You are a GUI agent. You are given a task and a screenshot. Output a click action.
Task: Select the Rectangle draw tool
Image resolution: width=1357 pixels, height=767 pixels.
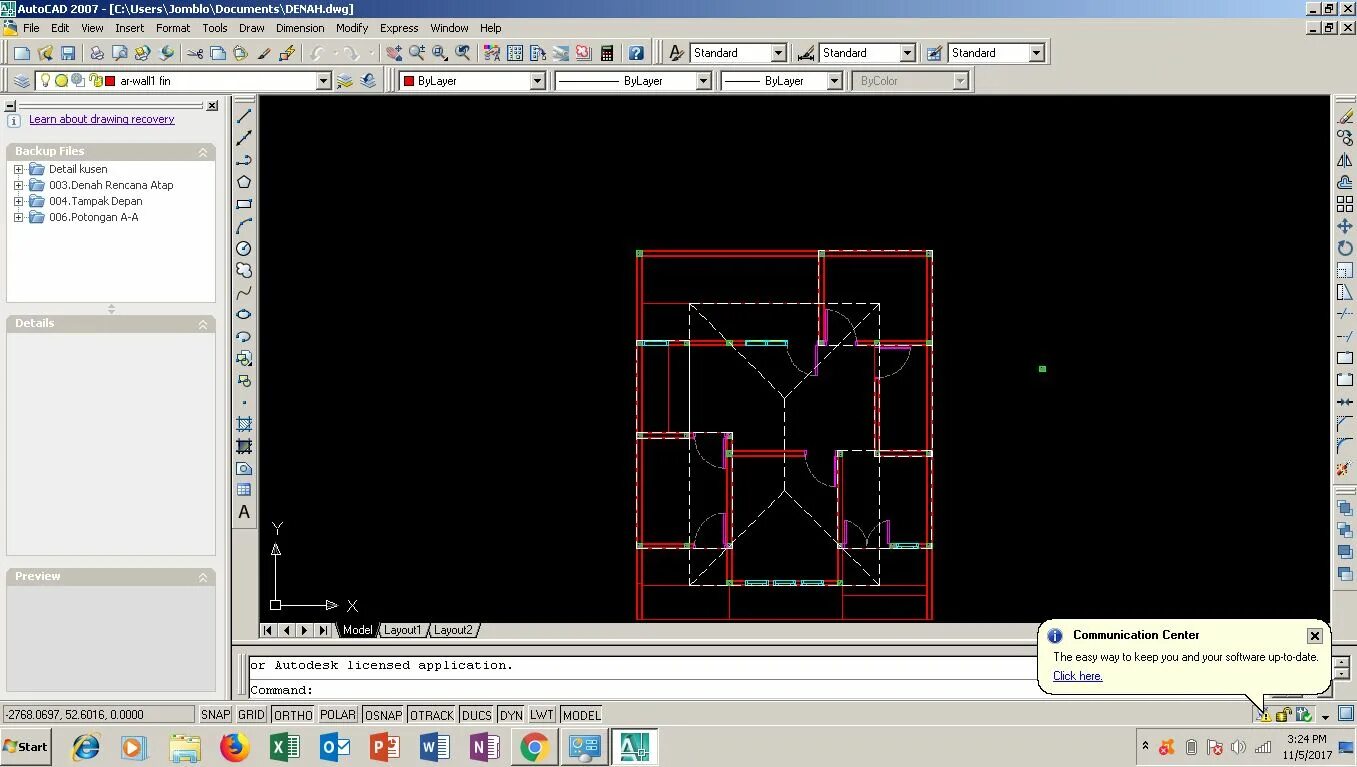[x=244, y=204]
